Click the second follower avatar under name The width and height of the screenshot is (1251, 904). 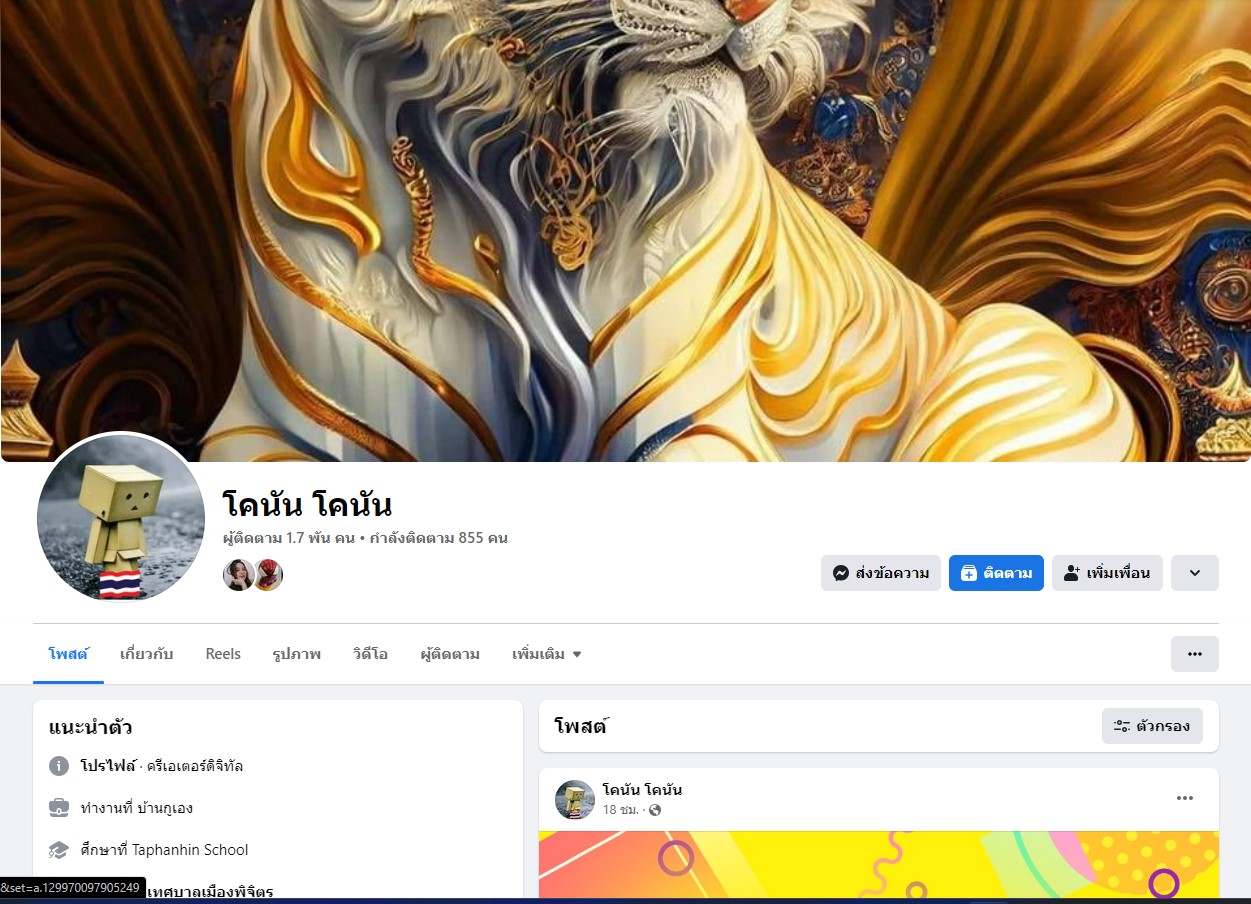pyautogui.click(x=268, y=575)
